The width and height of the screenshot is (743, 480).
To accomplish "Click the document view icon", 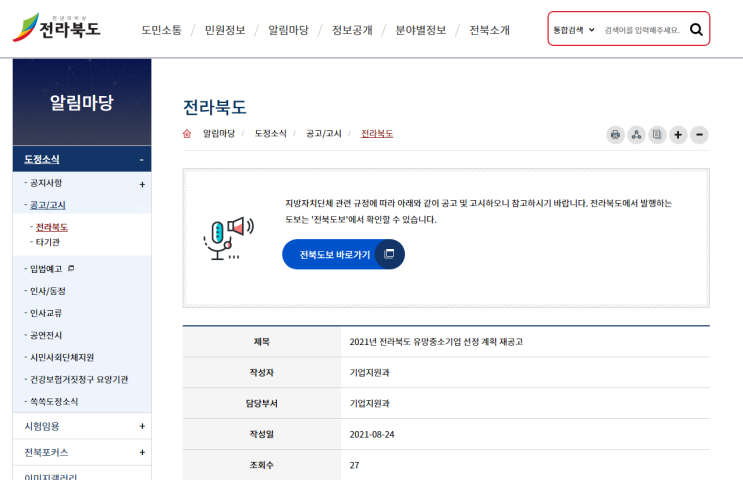I will click(657, 135).
